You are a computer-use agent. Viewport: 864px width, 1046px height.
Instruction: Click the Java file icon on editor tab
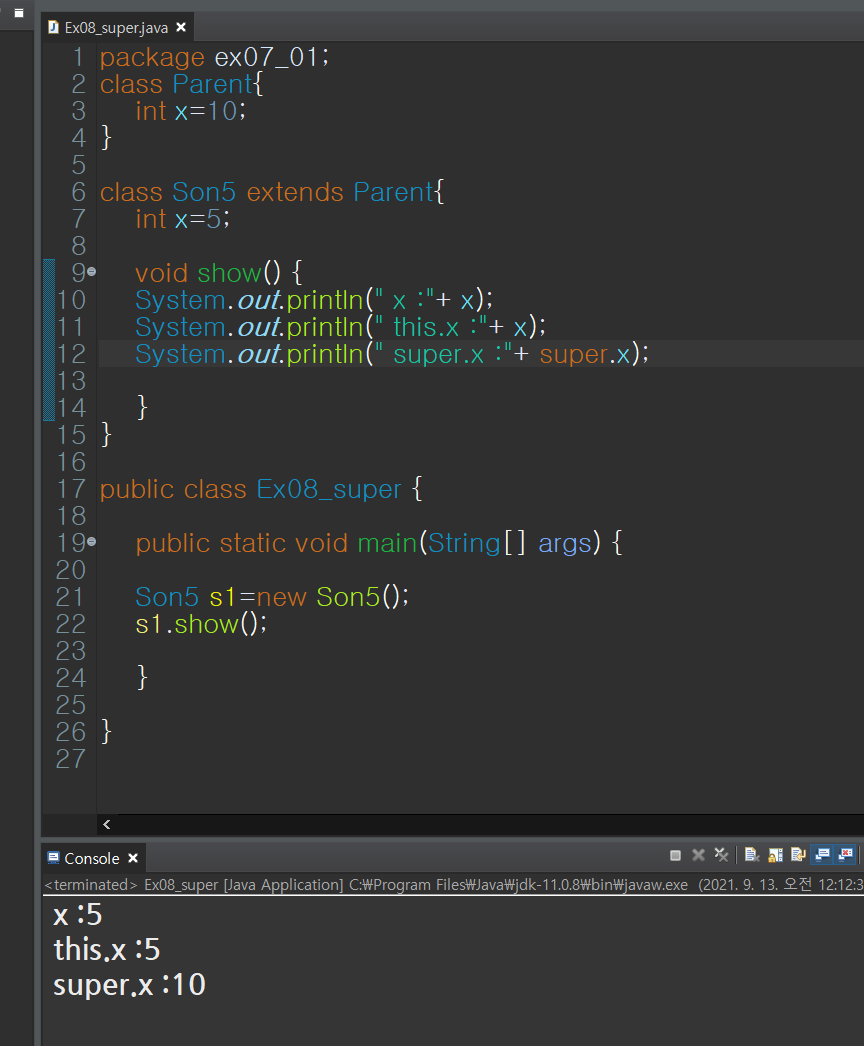click(53, 27)
